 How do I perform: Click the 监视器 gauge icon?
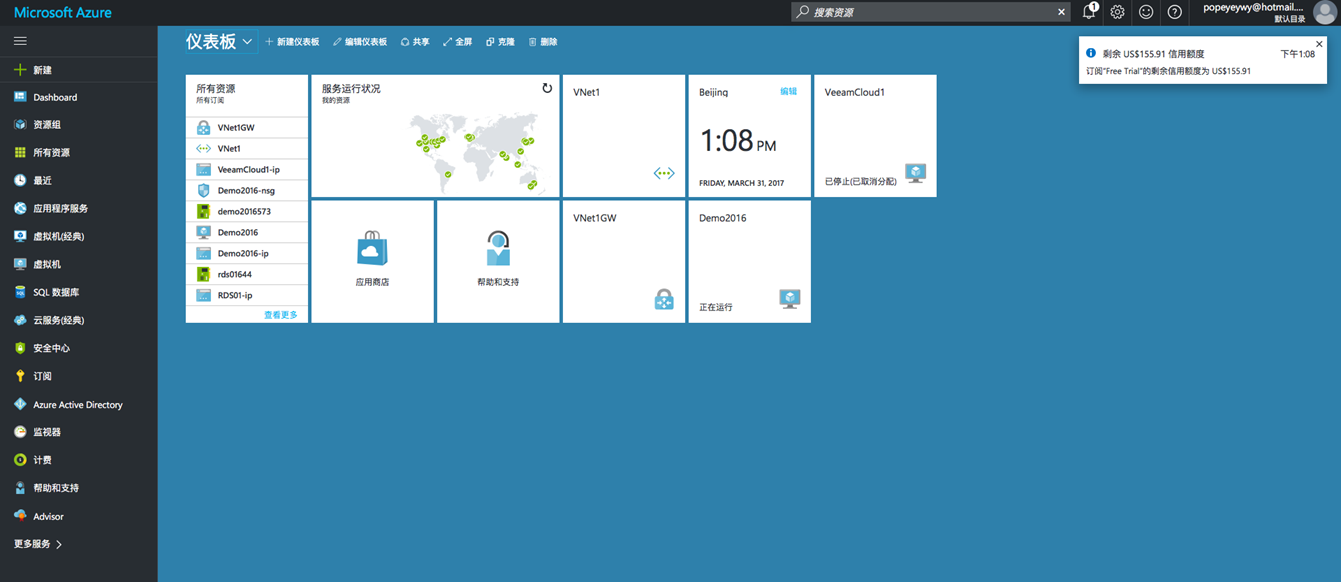click(x=20, y=432)
